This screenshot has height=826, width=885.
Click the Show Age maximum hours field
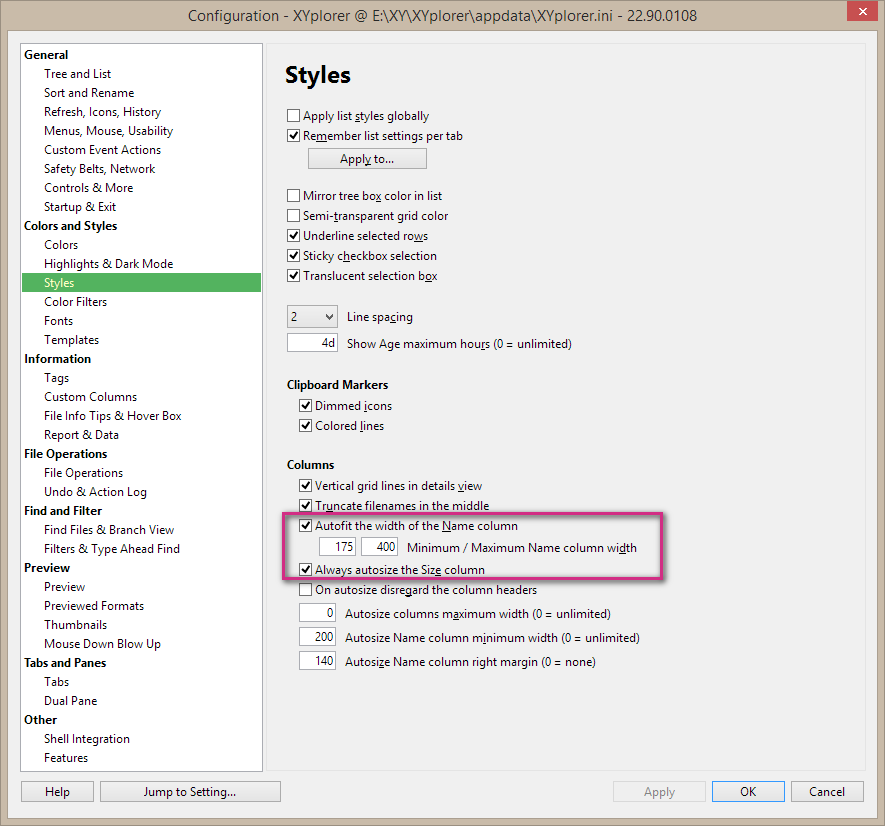click(313, 343)
